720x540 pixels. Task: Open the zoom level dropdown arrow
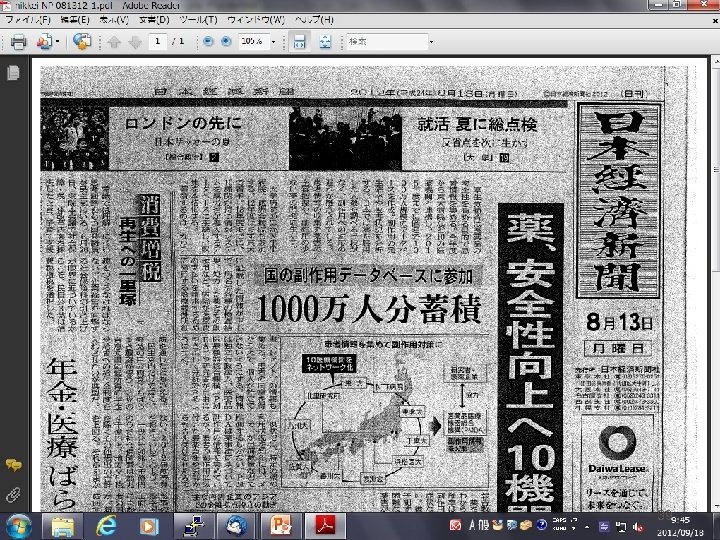point(274,42)
